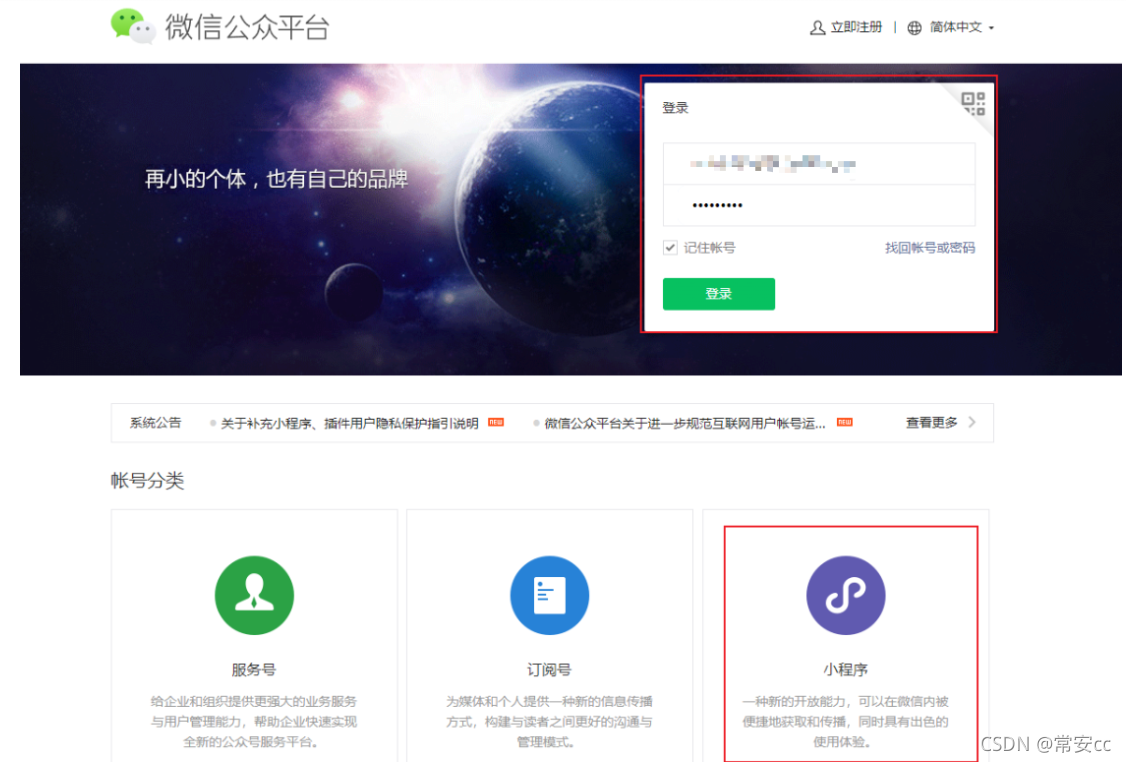Click 立即注册 to register
This screenshot has width=1126, height=762.
pyautogui.click(x=856, y=27)
